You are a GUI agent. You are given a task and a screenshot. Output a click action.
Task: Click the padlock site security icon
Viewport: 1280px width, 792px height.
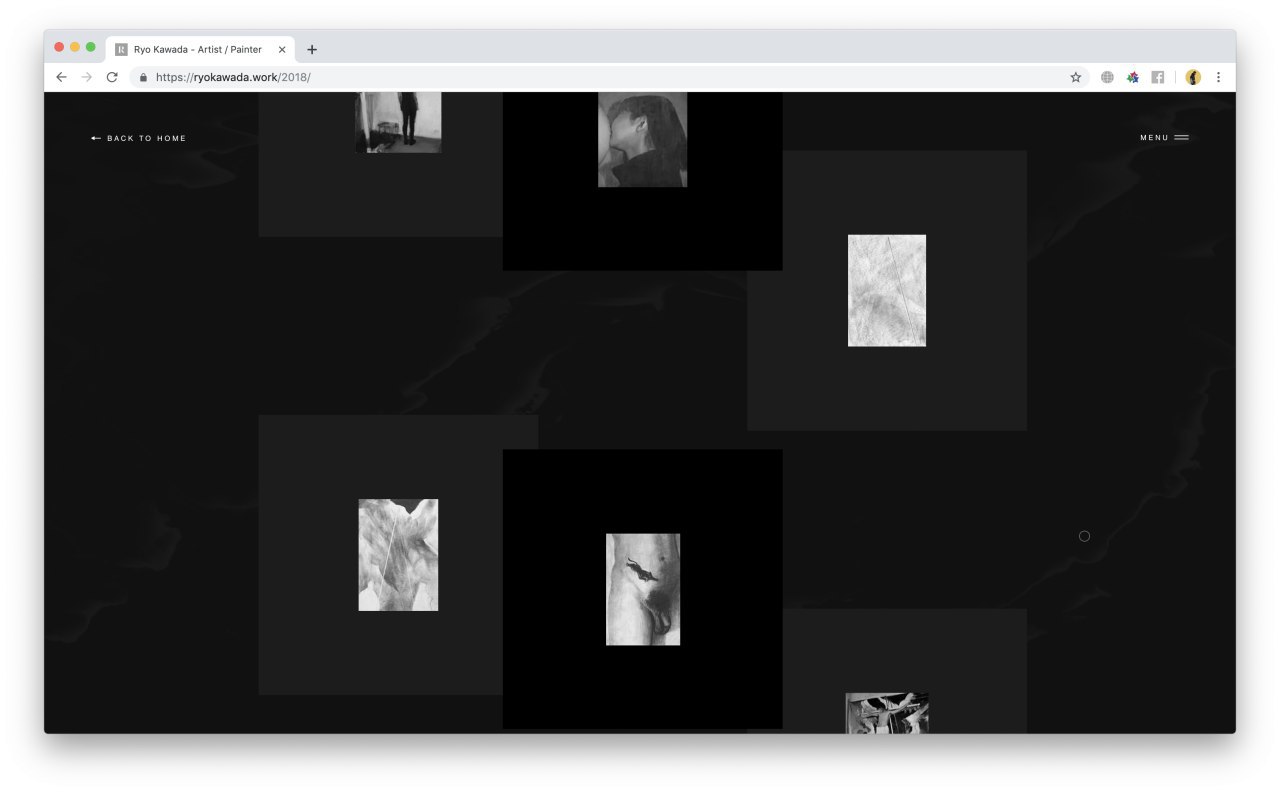point(144,77)
